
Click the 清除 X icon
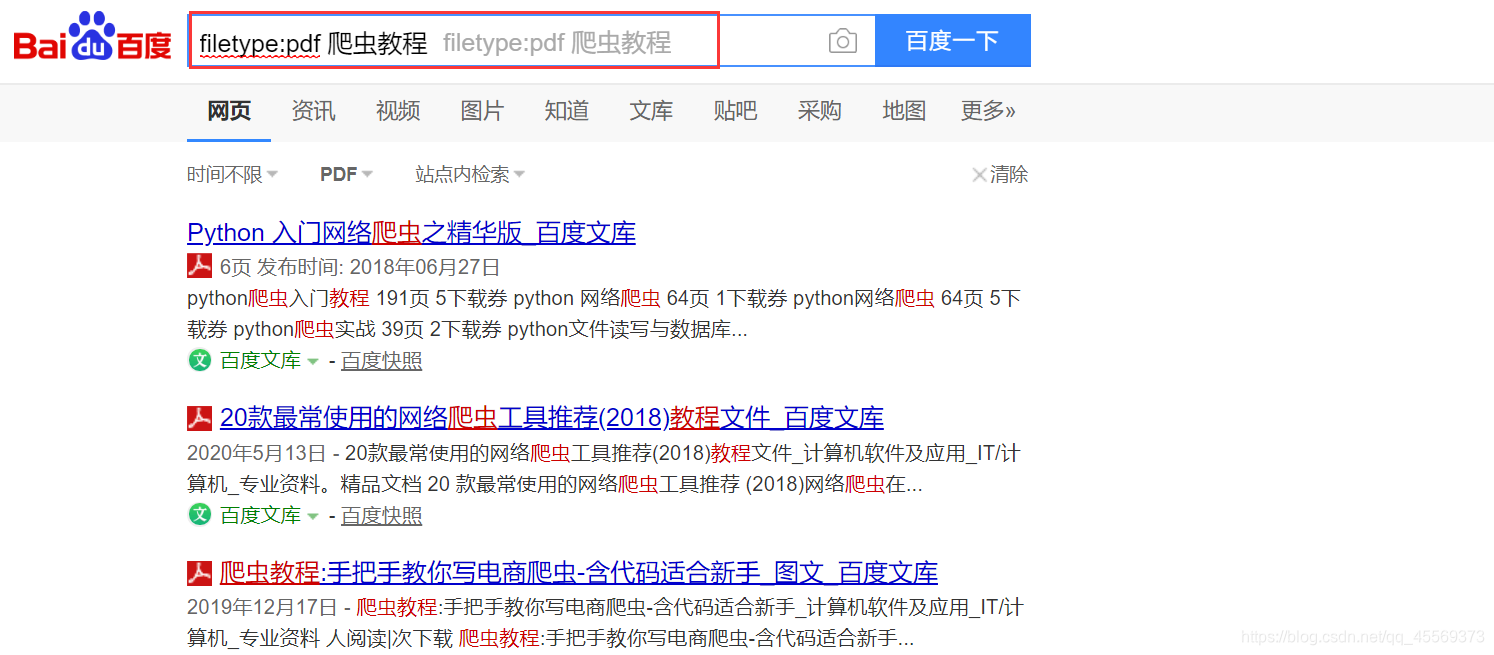tap(979, 175)
